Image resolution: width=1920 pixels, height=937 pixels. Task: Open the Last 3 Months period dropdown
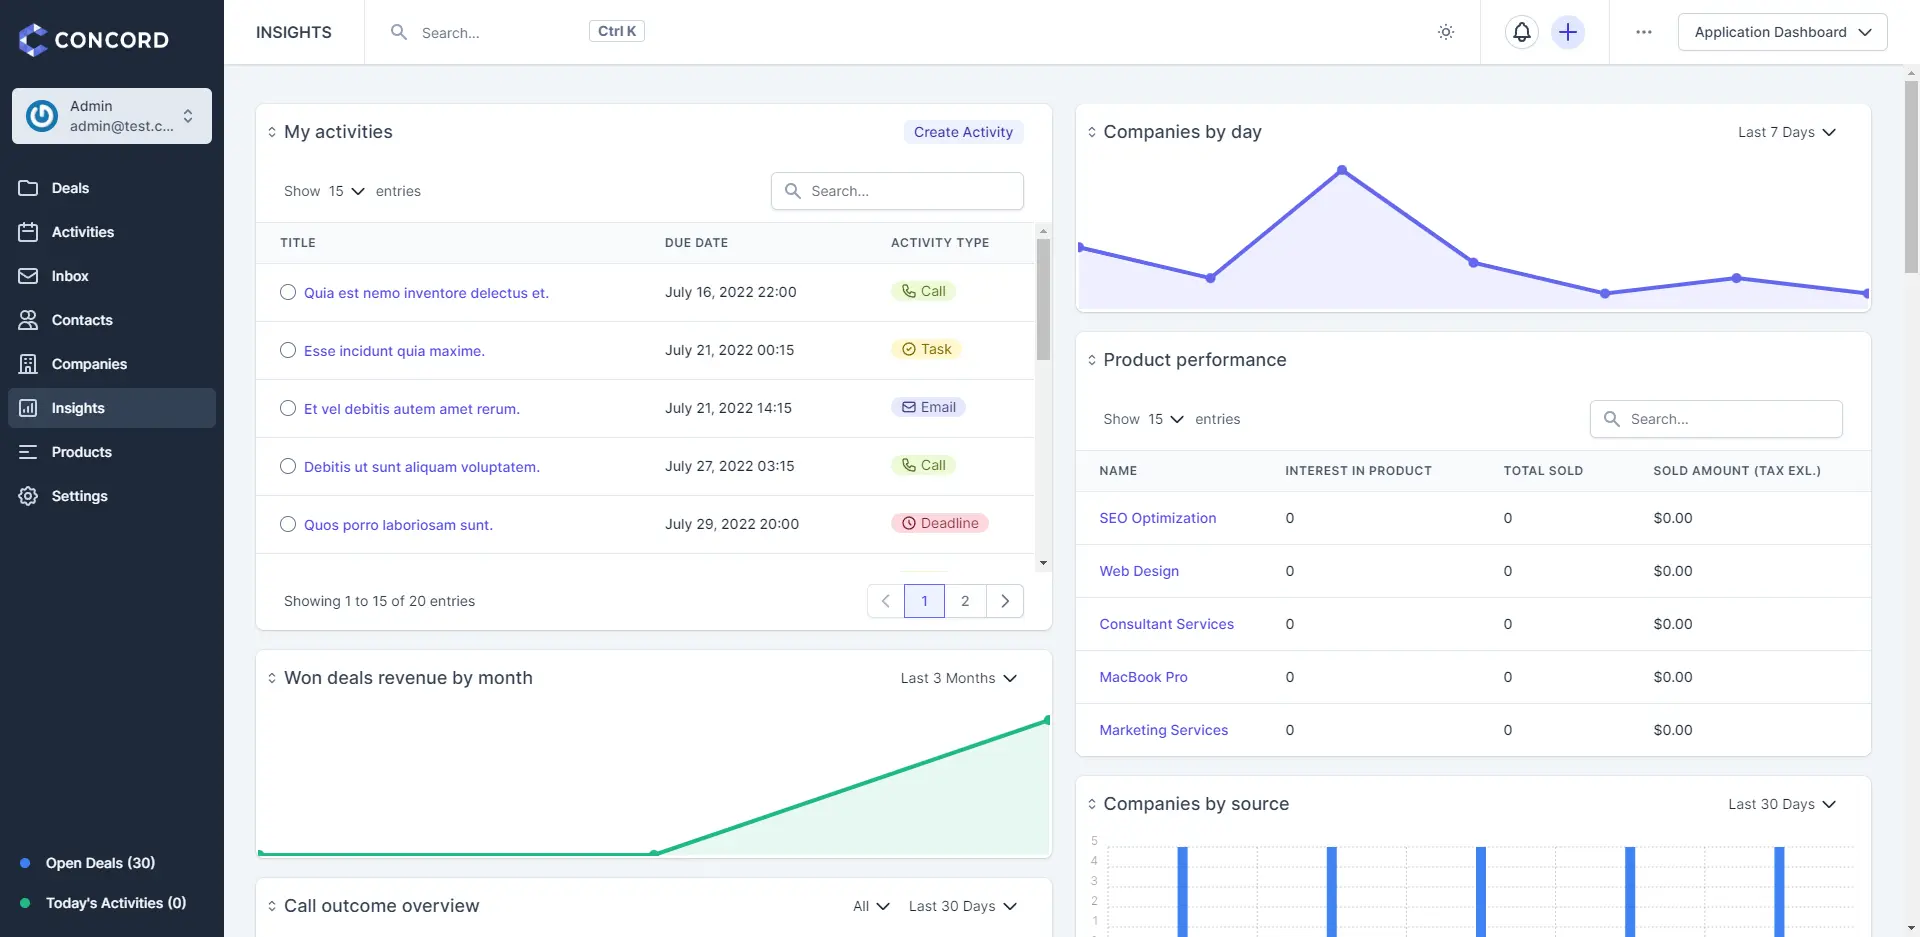click(x=957, y=678)
